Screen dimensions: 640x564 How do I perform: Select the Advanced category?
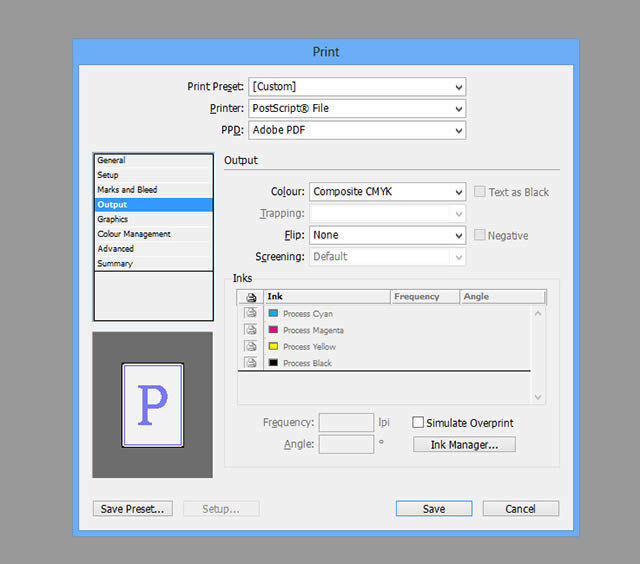point(153,249)
